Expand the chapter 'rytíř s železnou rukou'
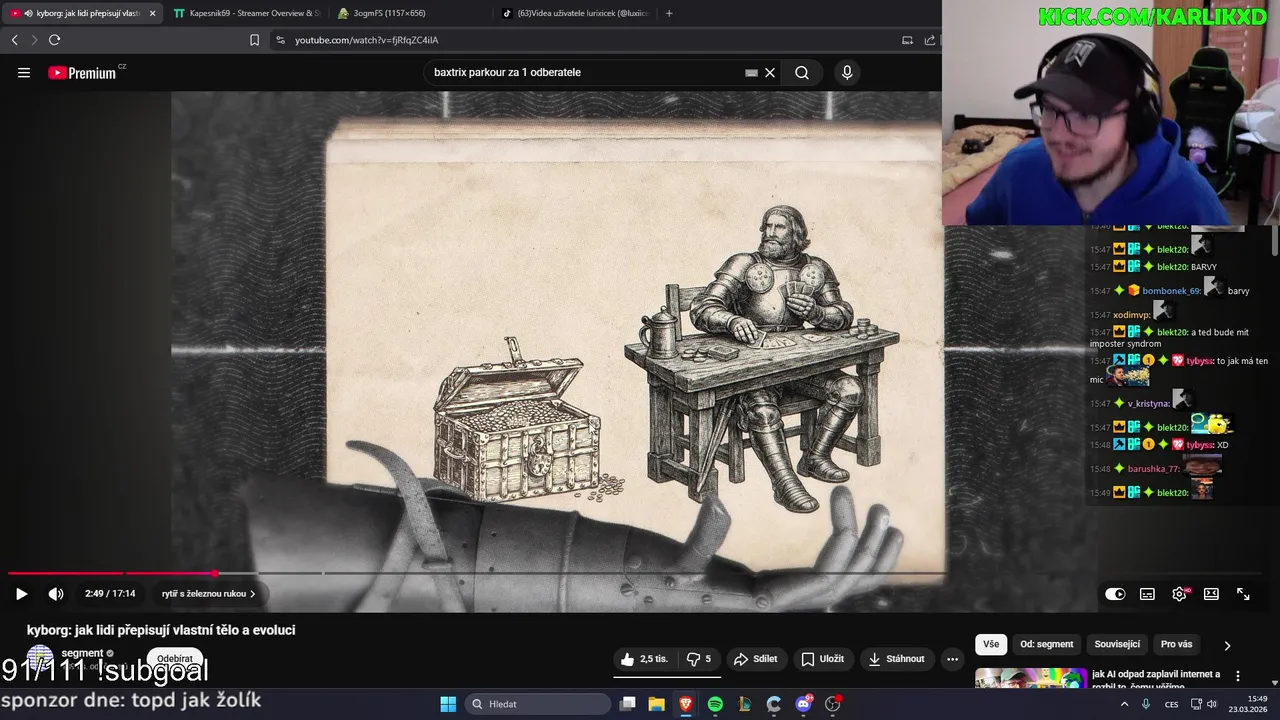This screenshot has height=720, width=1280. (209, 594)
